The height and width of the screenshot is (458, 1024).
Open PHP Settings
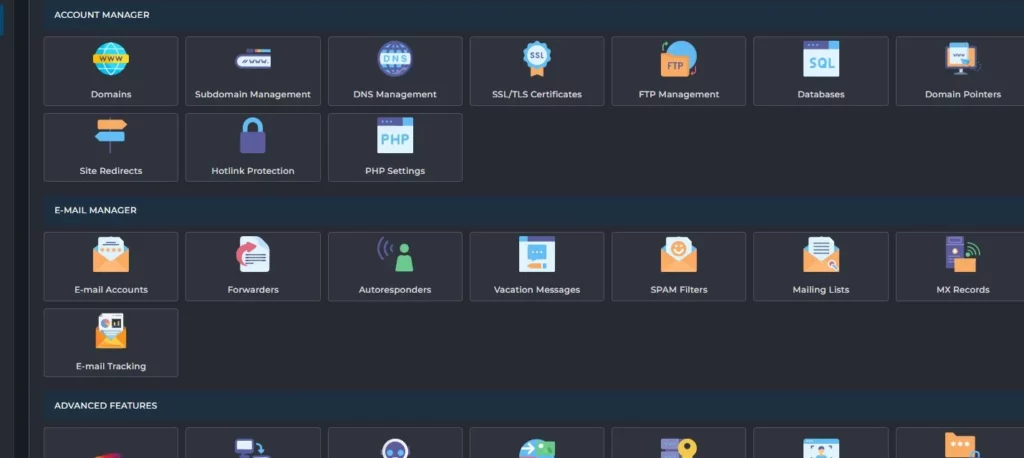pyautogui.click(x=395, y=148)
